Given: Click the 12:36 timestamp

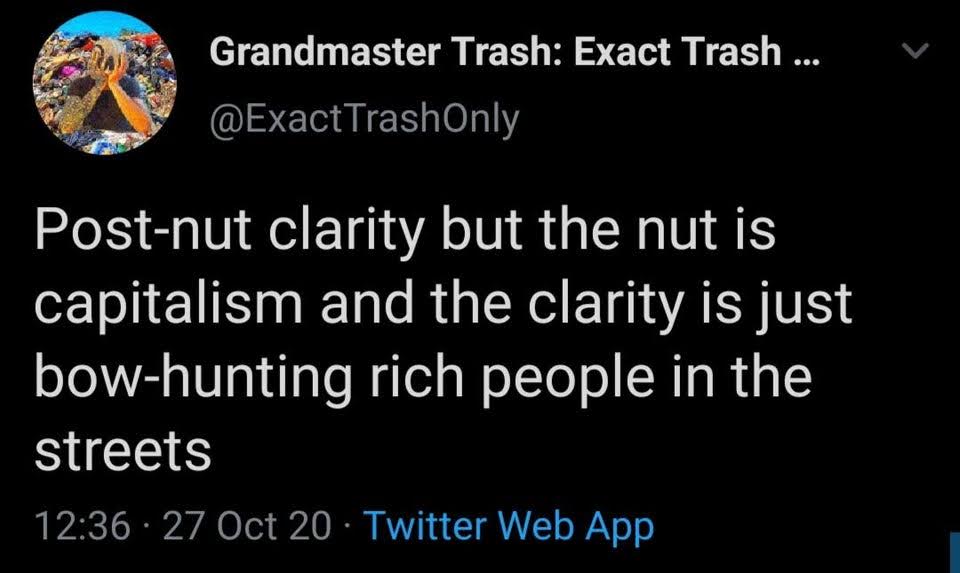Looking at the screenshot, I should [81, 524].
